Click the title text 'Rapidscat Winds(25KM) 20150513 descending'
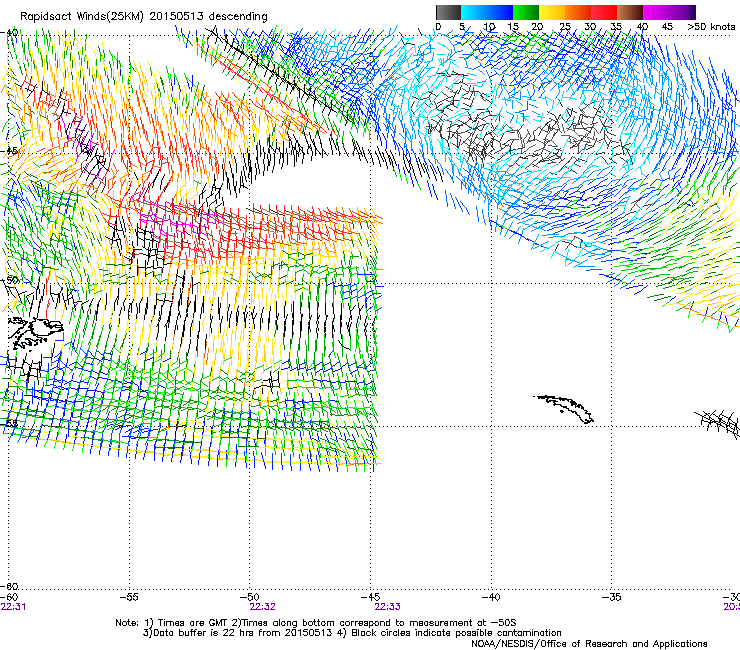The width and height of the screenshot is (740, 650). tap(143, 17)
